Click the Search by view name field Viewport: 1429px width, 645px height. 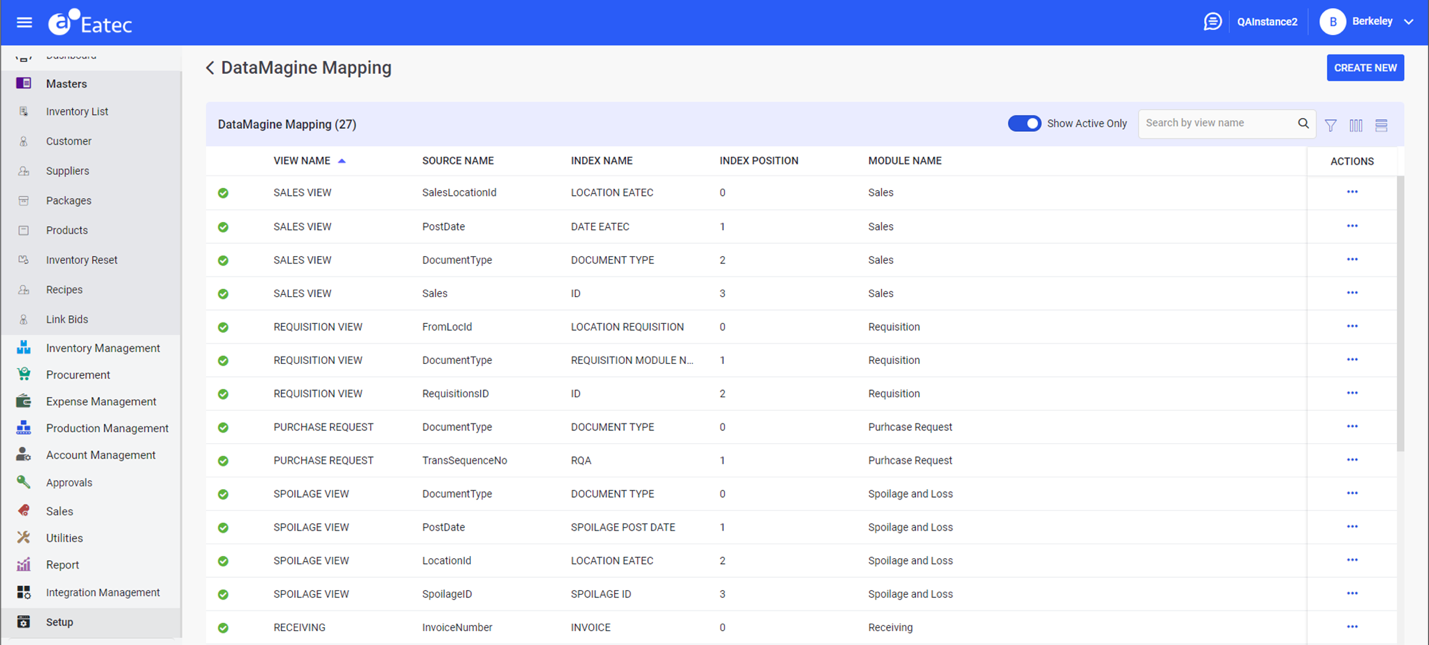pyautogui.click(x=1216, y=124)
